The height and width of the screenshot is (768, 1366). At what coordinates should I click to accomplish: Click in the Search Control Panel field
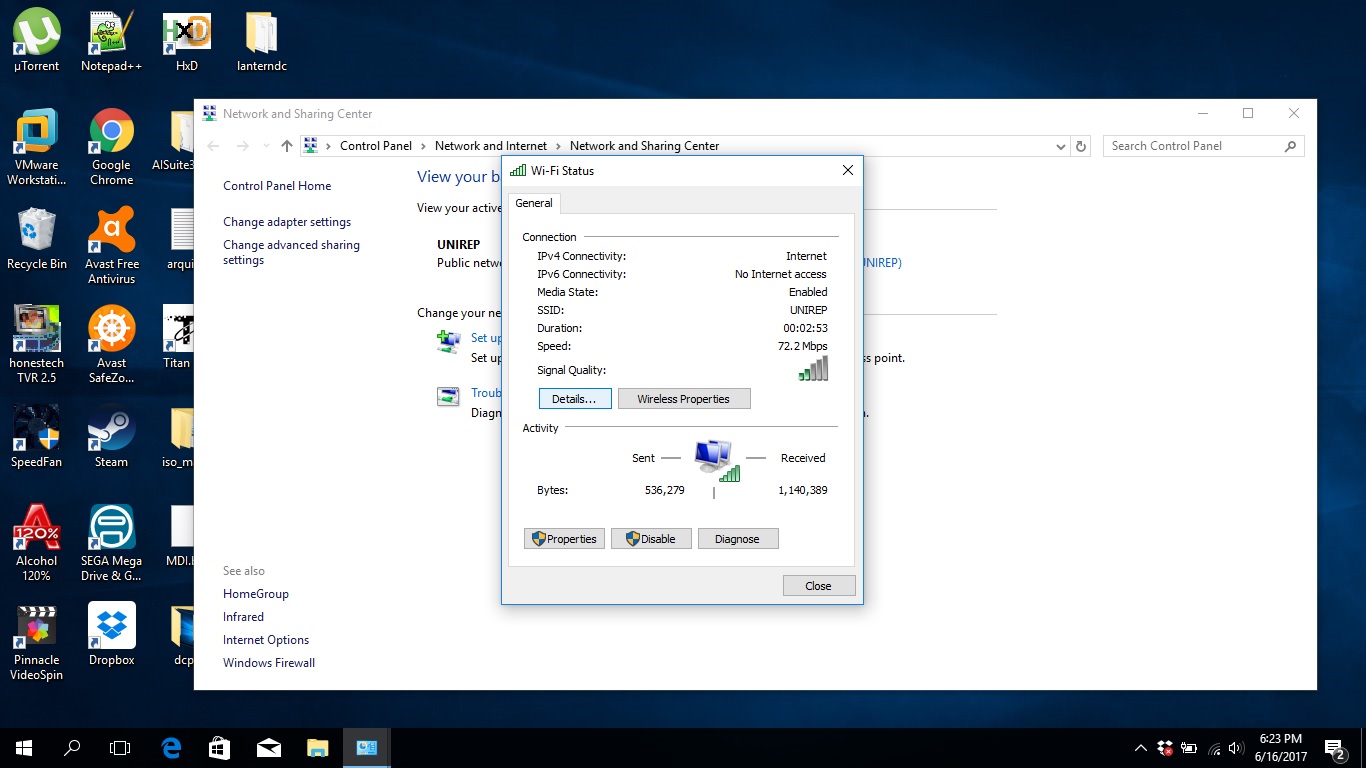pos(1204,146)
